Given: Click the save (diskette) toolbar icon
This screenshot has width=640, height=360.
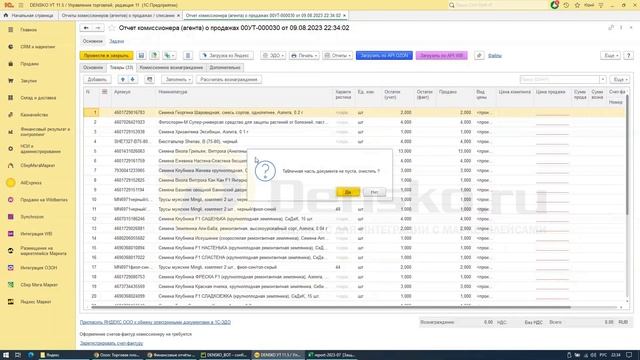Looking at the screenshot, I should pyautogui.click(x=141, y=56).
